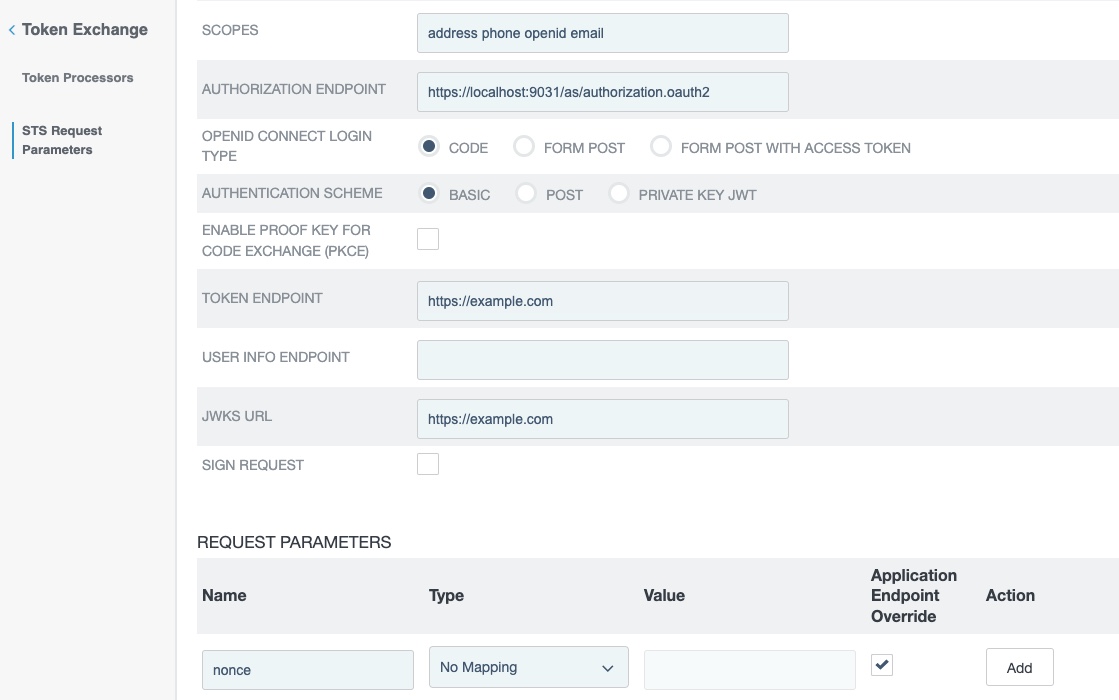Toggle the Sign Request checkbox
This screenshot has height=700, width=1119.
pos(428,464)
